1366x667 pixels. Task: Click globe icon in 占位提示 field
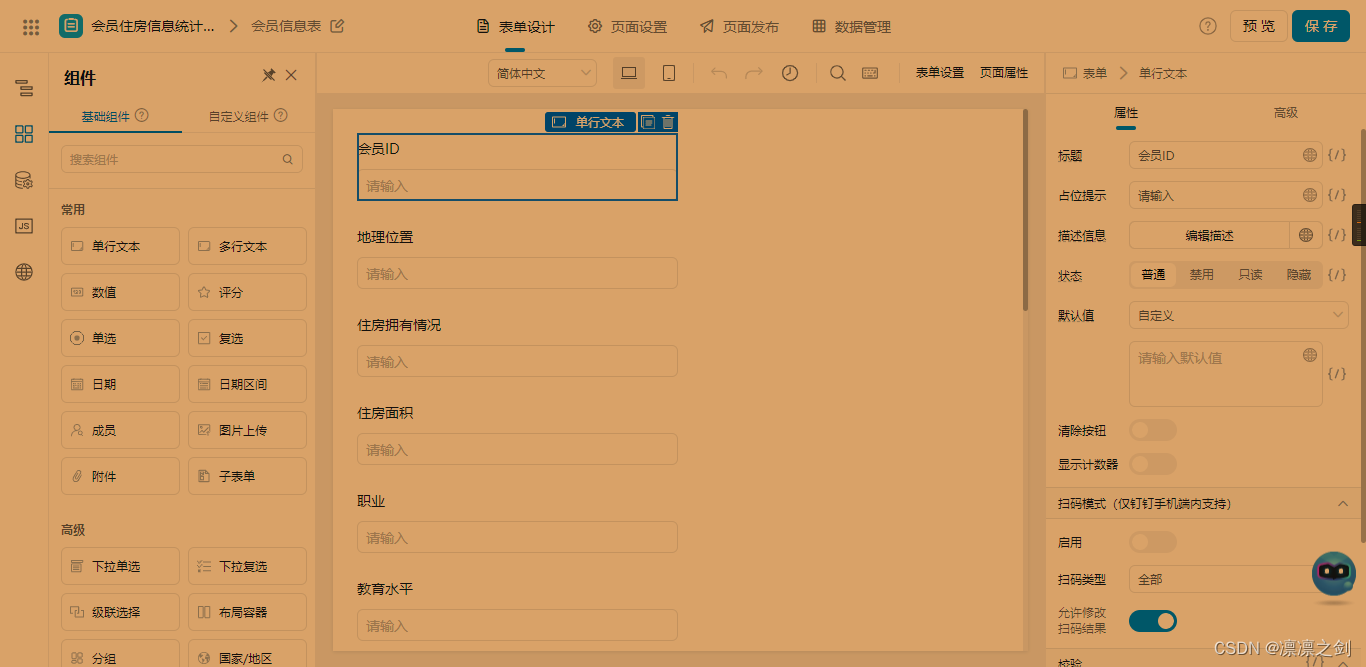(x=1310, y=195)
